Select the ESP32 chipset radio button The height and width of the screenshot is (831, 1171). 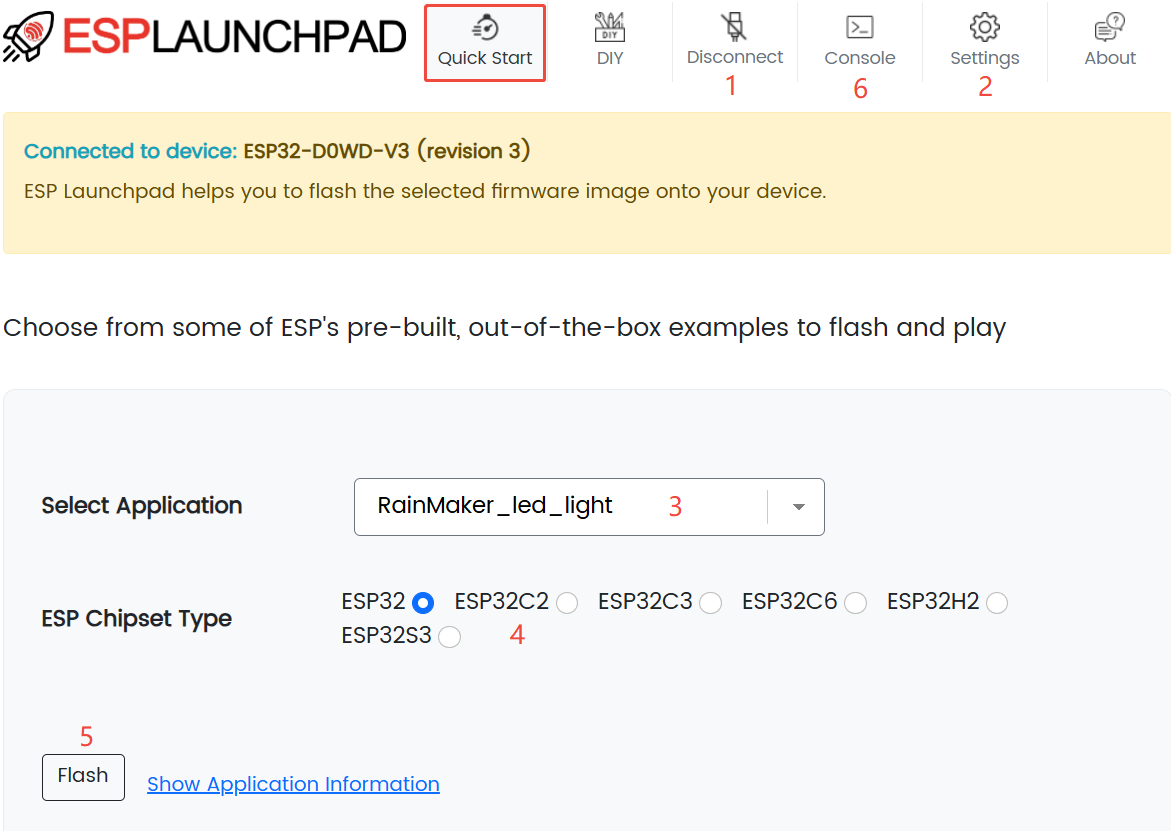pos(423,603)
